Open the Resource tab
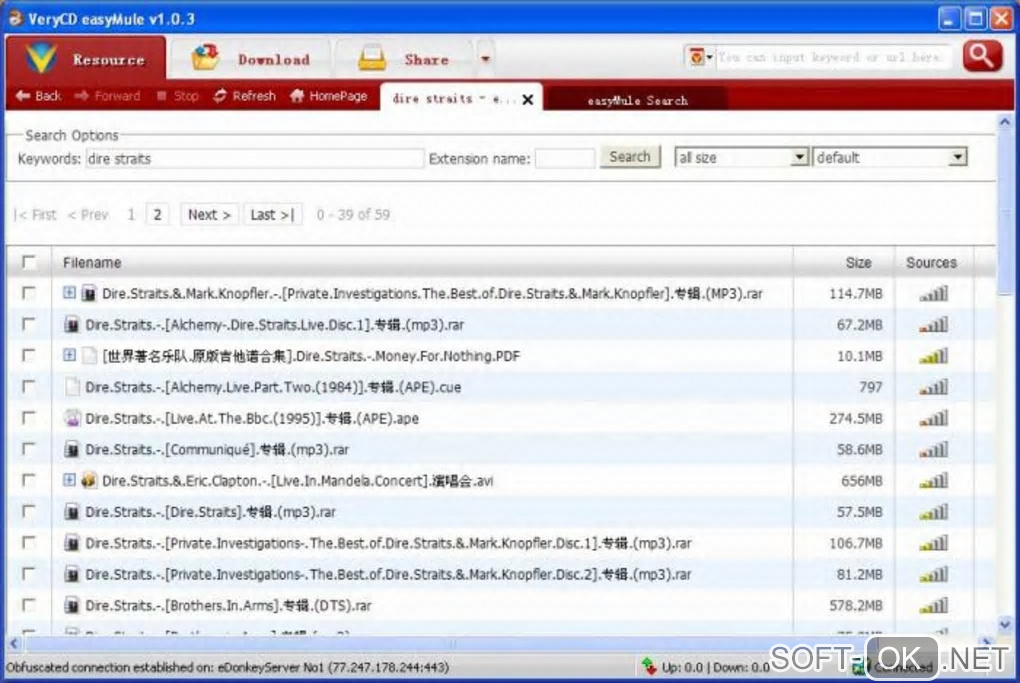The image size is (1020, 683). (x=86, y=59)
